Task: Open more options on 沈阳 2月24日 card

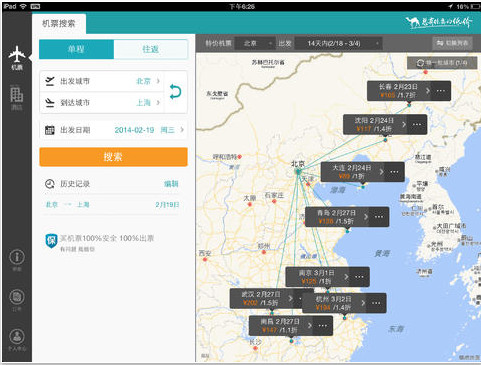Action: click(x=417, y=124)
